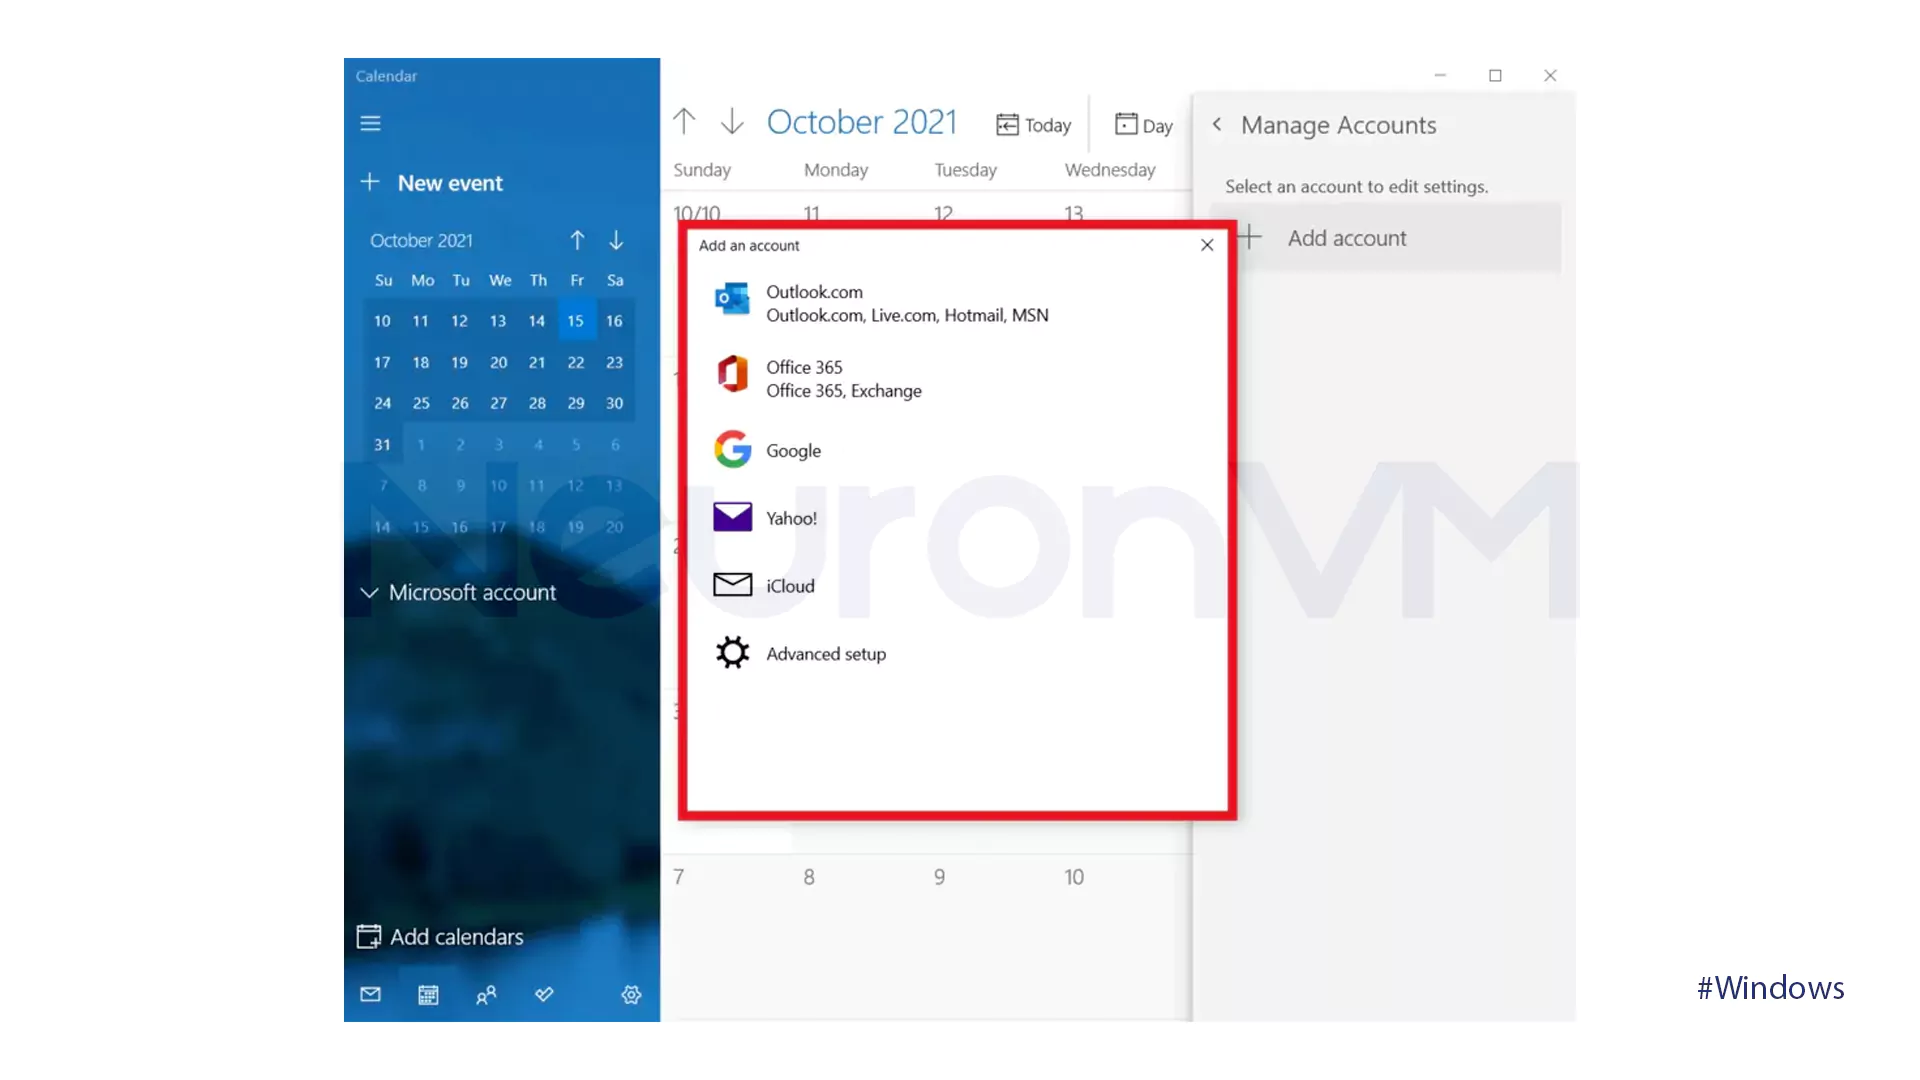Click the navigate back chevron in Manage Accounts
This screenshot has height=1080, width=1920.
tap(1216, 124)
